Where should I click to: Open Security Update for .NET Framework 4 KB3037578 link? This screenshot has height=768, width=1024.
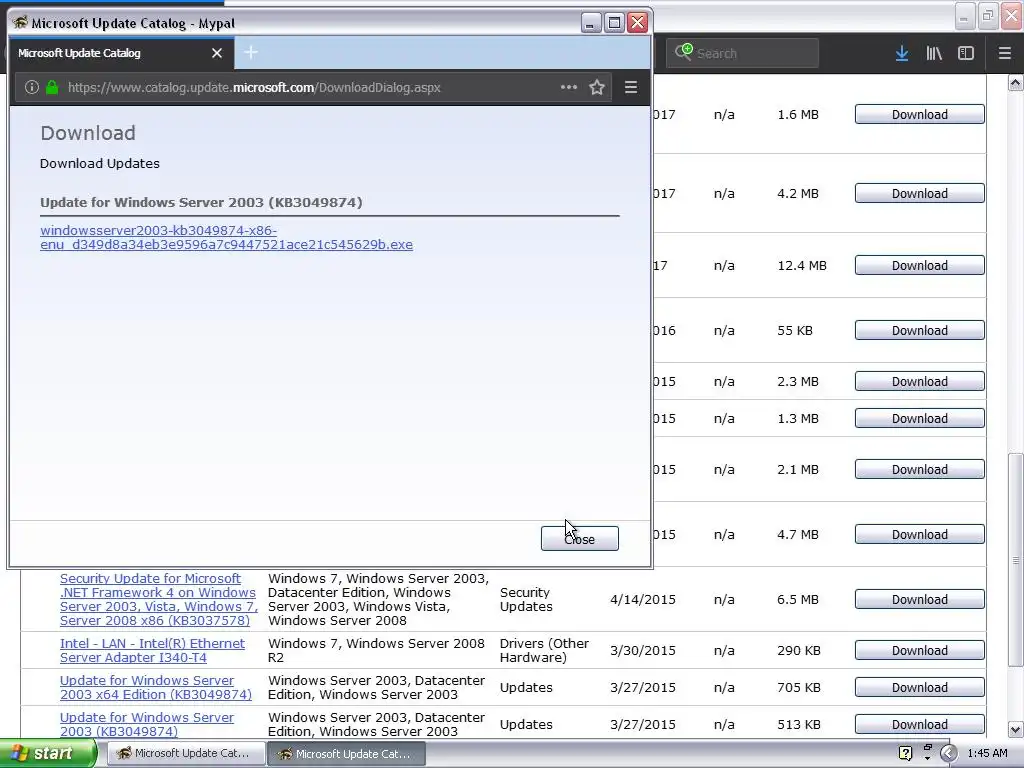pos(159,600)
